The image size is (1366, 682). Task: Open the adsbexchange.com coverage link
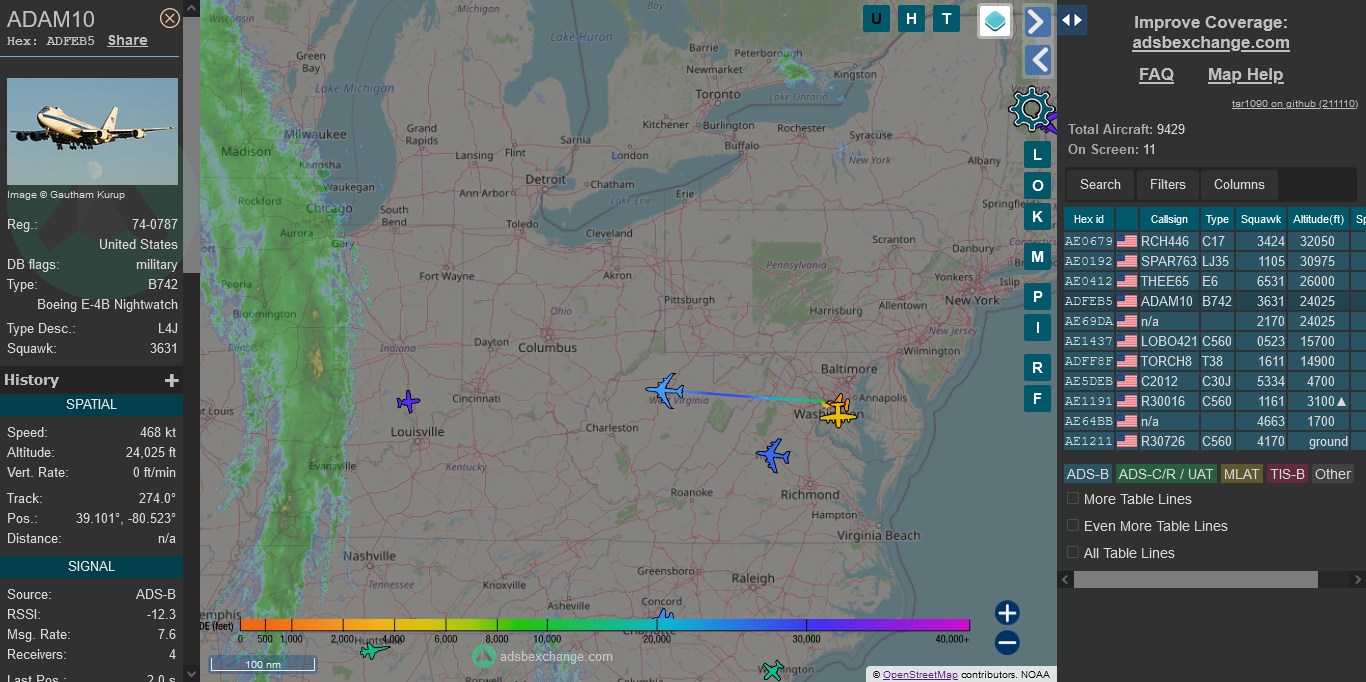tap(1211, 43)
